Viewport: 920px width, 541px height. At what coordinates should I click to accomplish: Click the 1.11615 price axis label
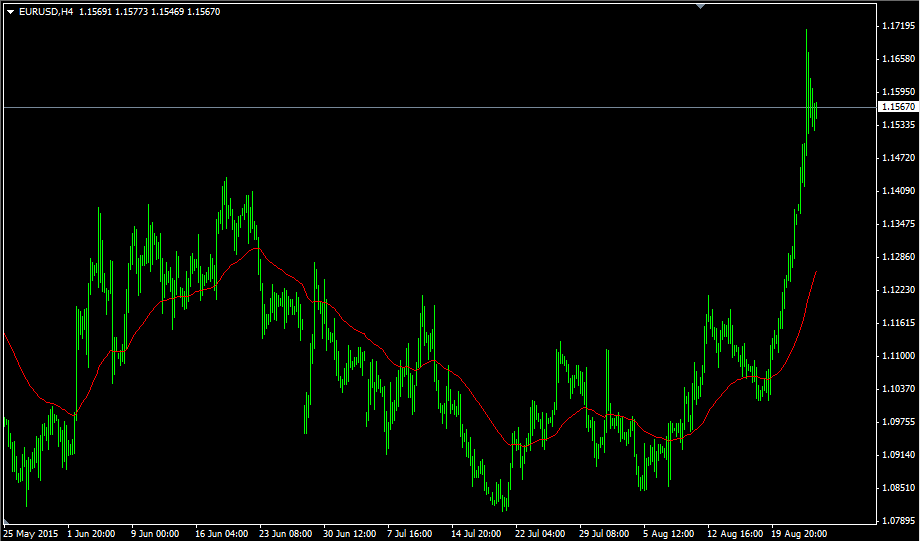[898, 323]
